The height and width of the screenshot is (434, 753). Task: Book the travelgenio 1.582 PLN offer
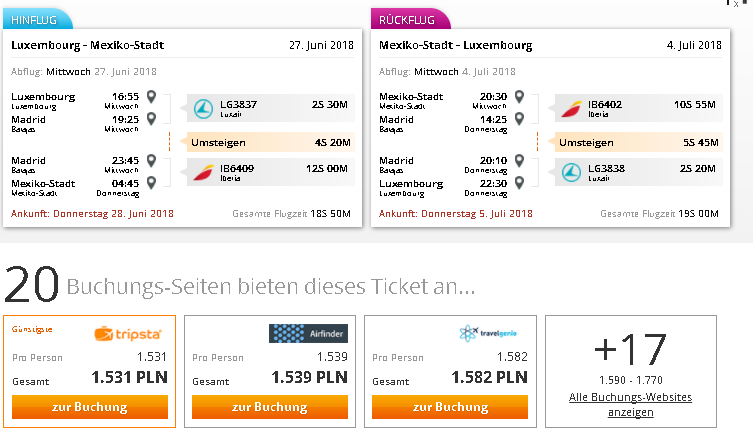click(450, 407)
